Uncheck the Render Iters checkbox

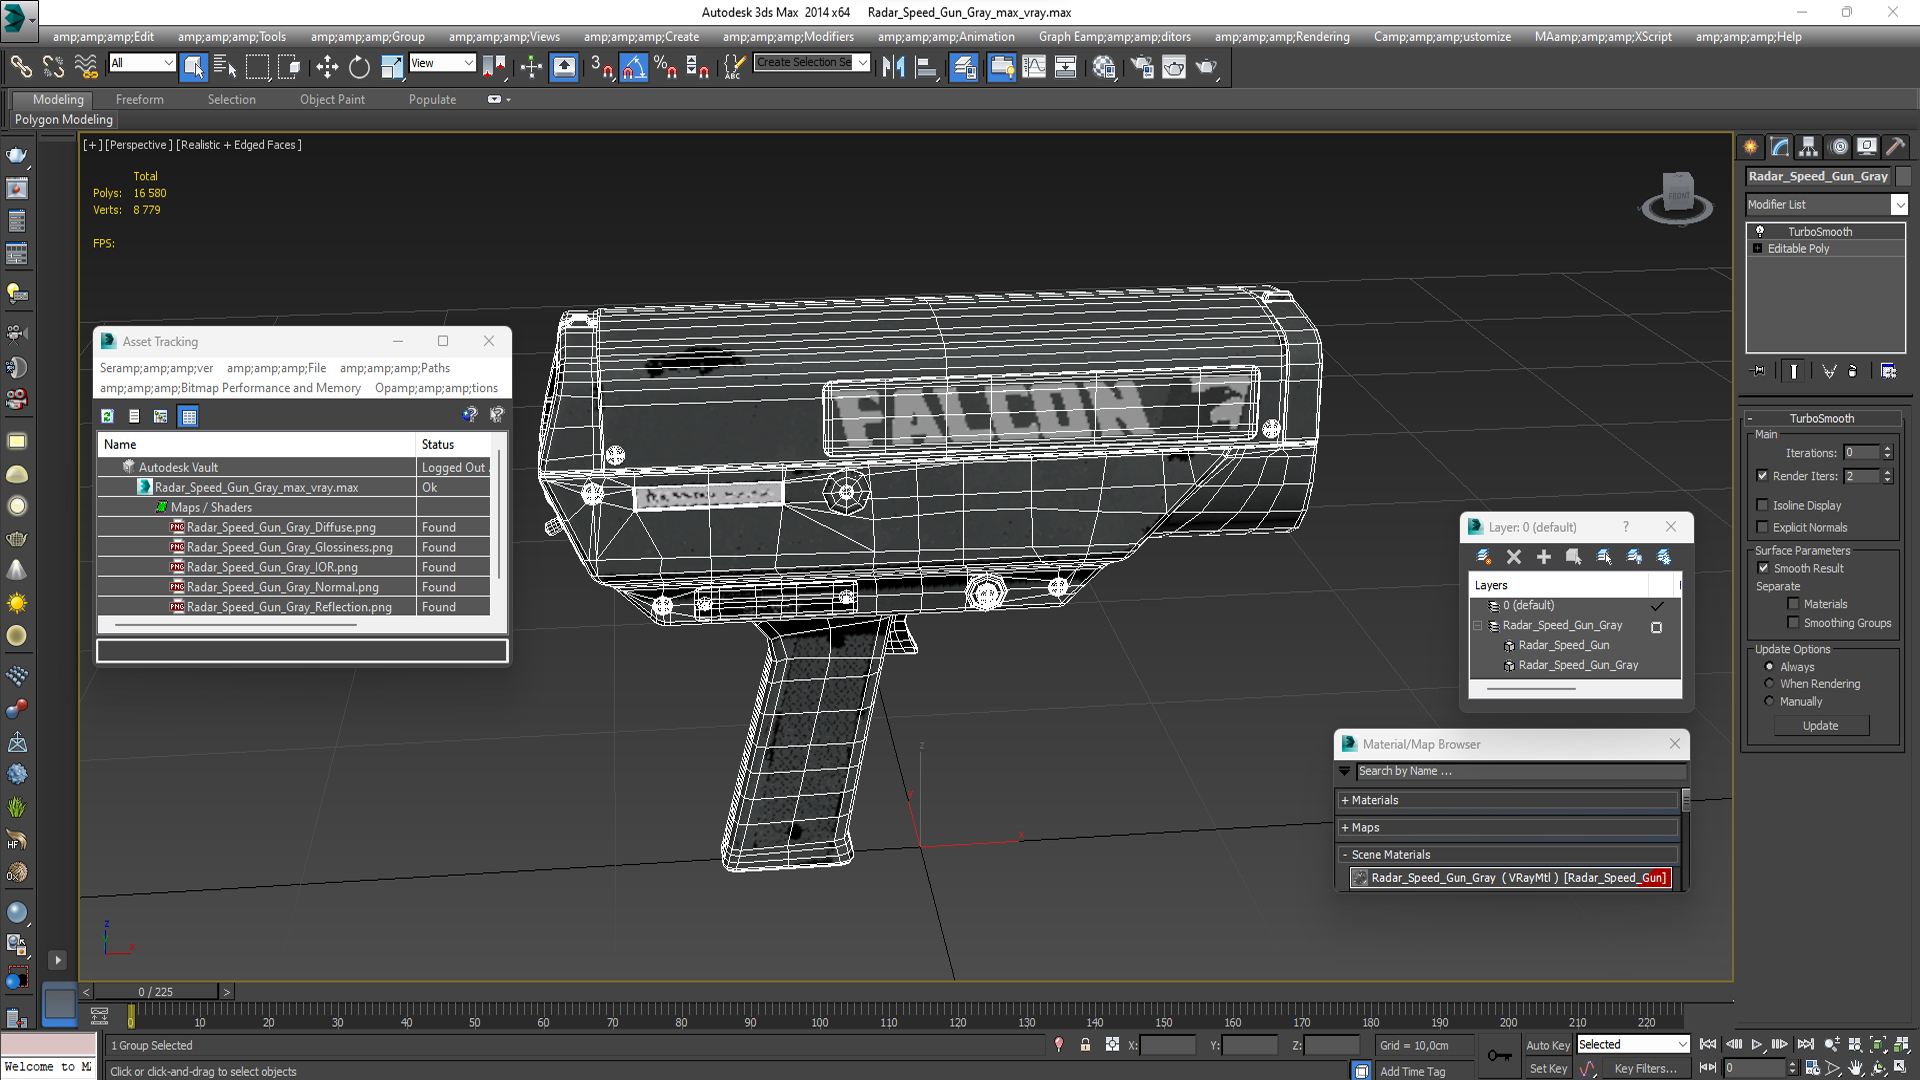(1763, 476)
